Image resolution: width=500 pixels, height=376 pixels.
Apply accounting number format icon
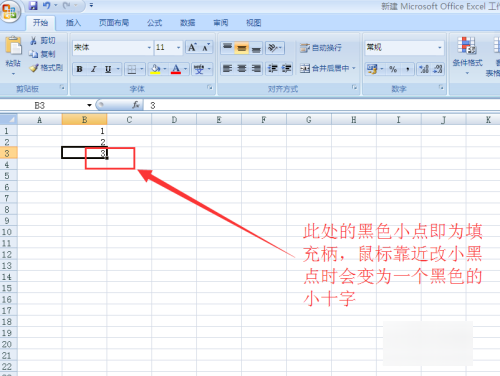click(x=372, y=69)
